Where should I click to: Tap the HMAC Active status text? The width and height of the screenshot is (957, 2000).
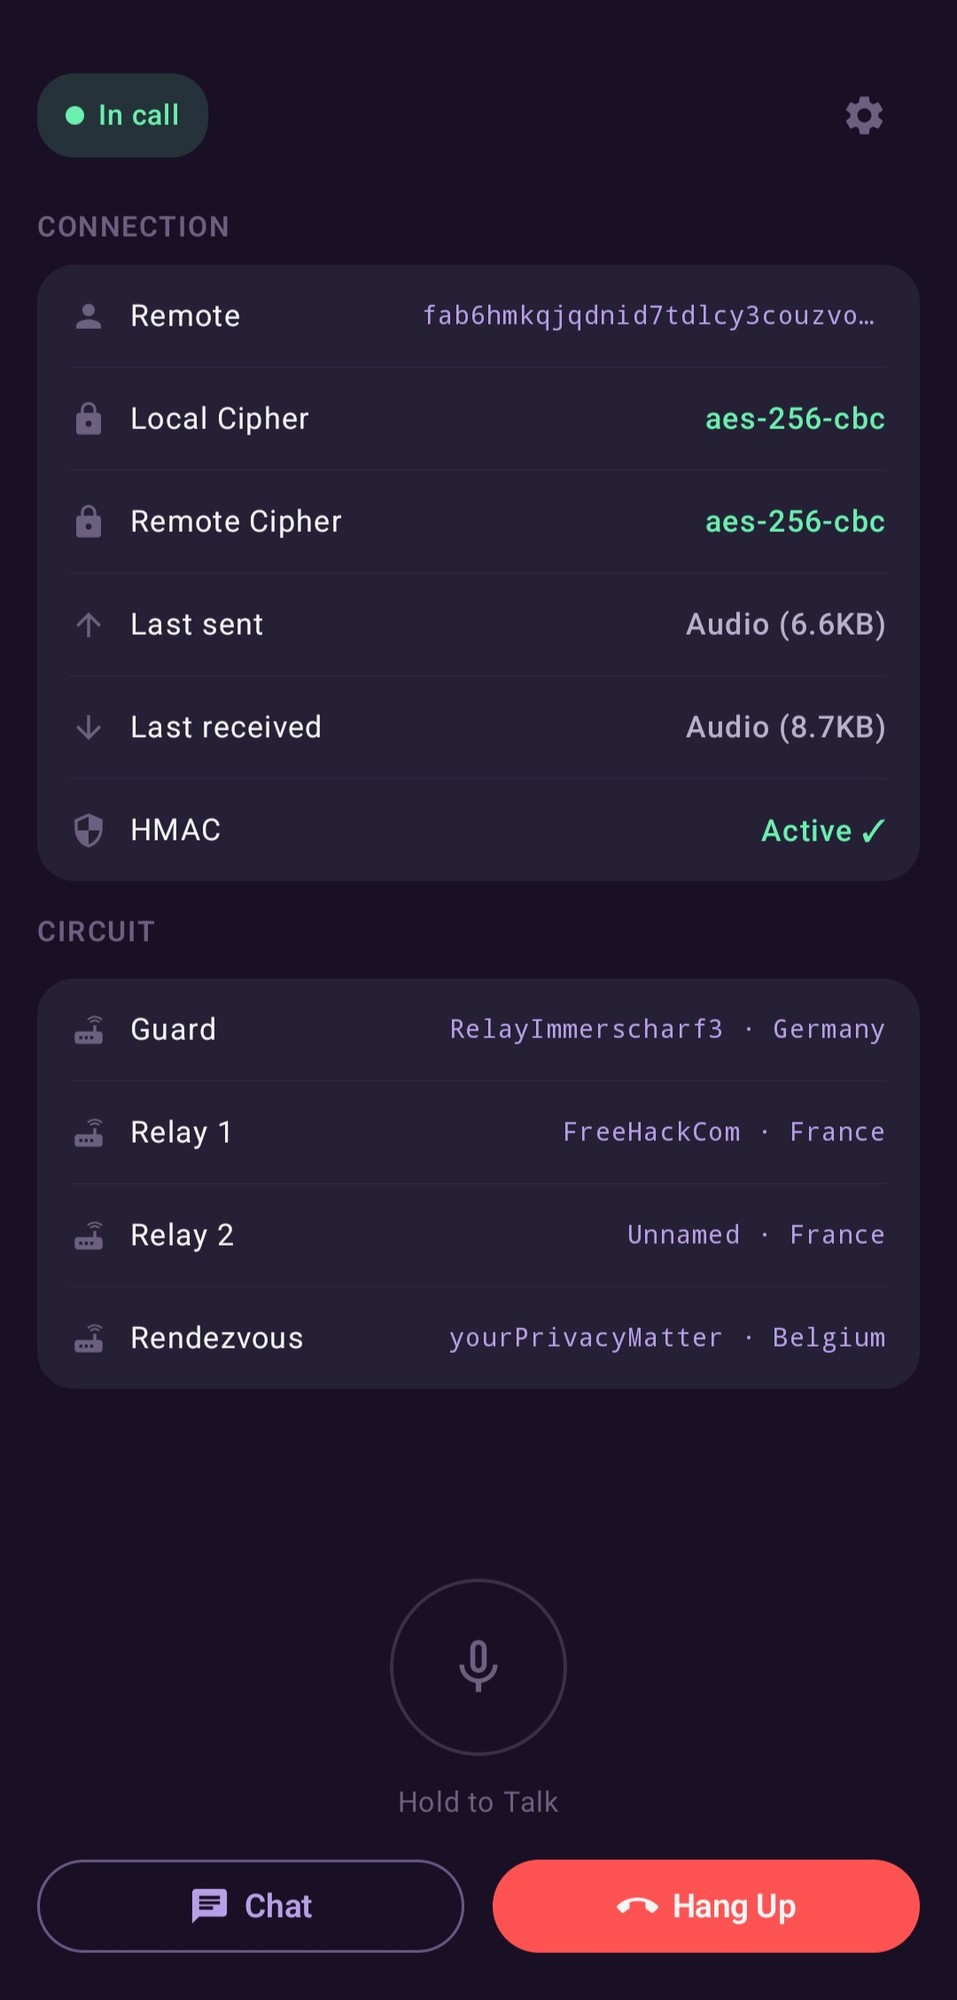(822, 831)
